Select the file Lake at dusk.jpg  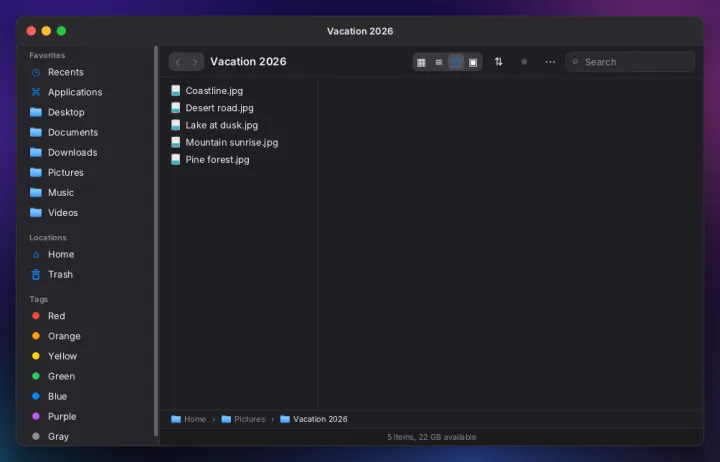(x=239, y=125)
